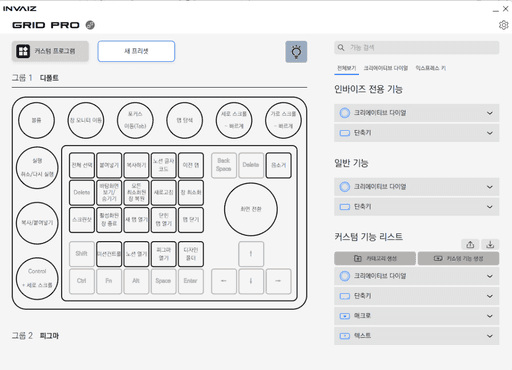Select the 스크린샷 key
The height and width of the screenshot is (370, 512).
[x=82, y=220]
